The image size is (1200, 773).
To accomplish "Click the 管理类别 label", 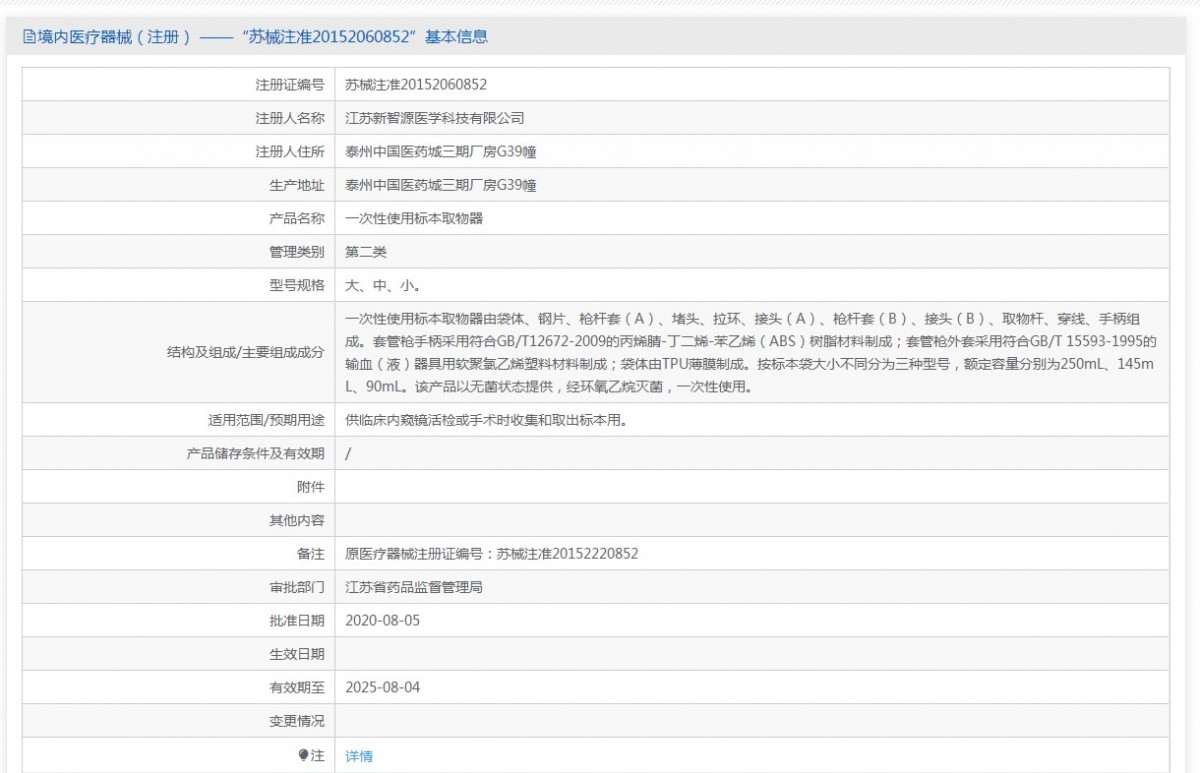I will [x=297, y=252].
